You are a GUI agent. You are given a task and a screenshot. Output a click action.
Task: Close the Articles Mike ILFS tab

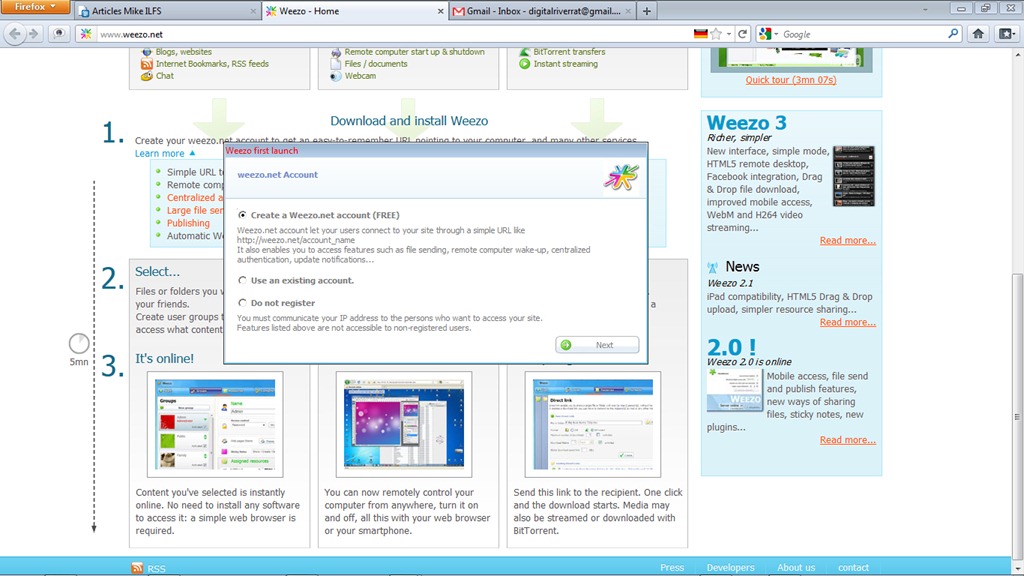[x=253, y=11]
